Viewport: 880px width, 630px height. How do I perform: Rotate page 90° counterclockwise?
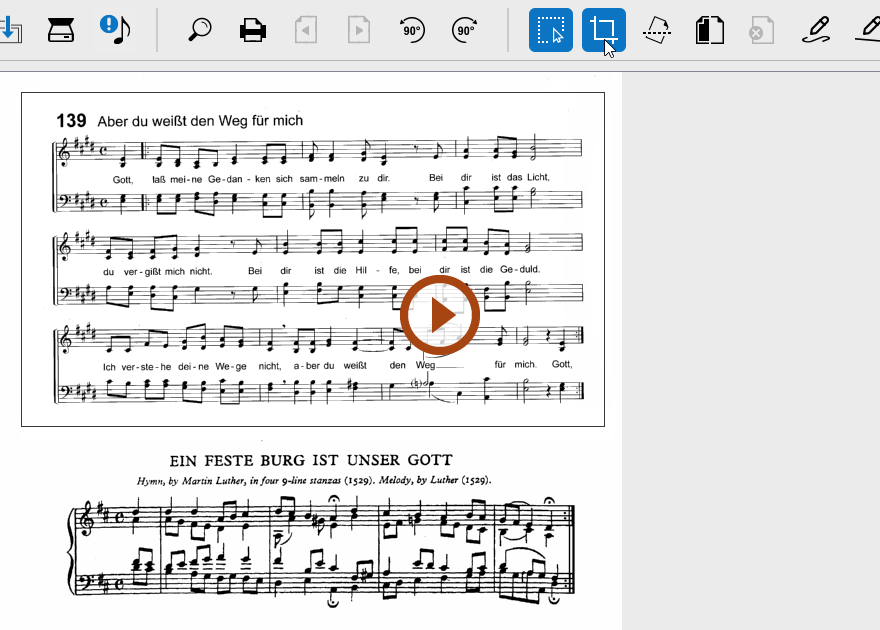(x=411, y=30)
